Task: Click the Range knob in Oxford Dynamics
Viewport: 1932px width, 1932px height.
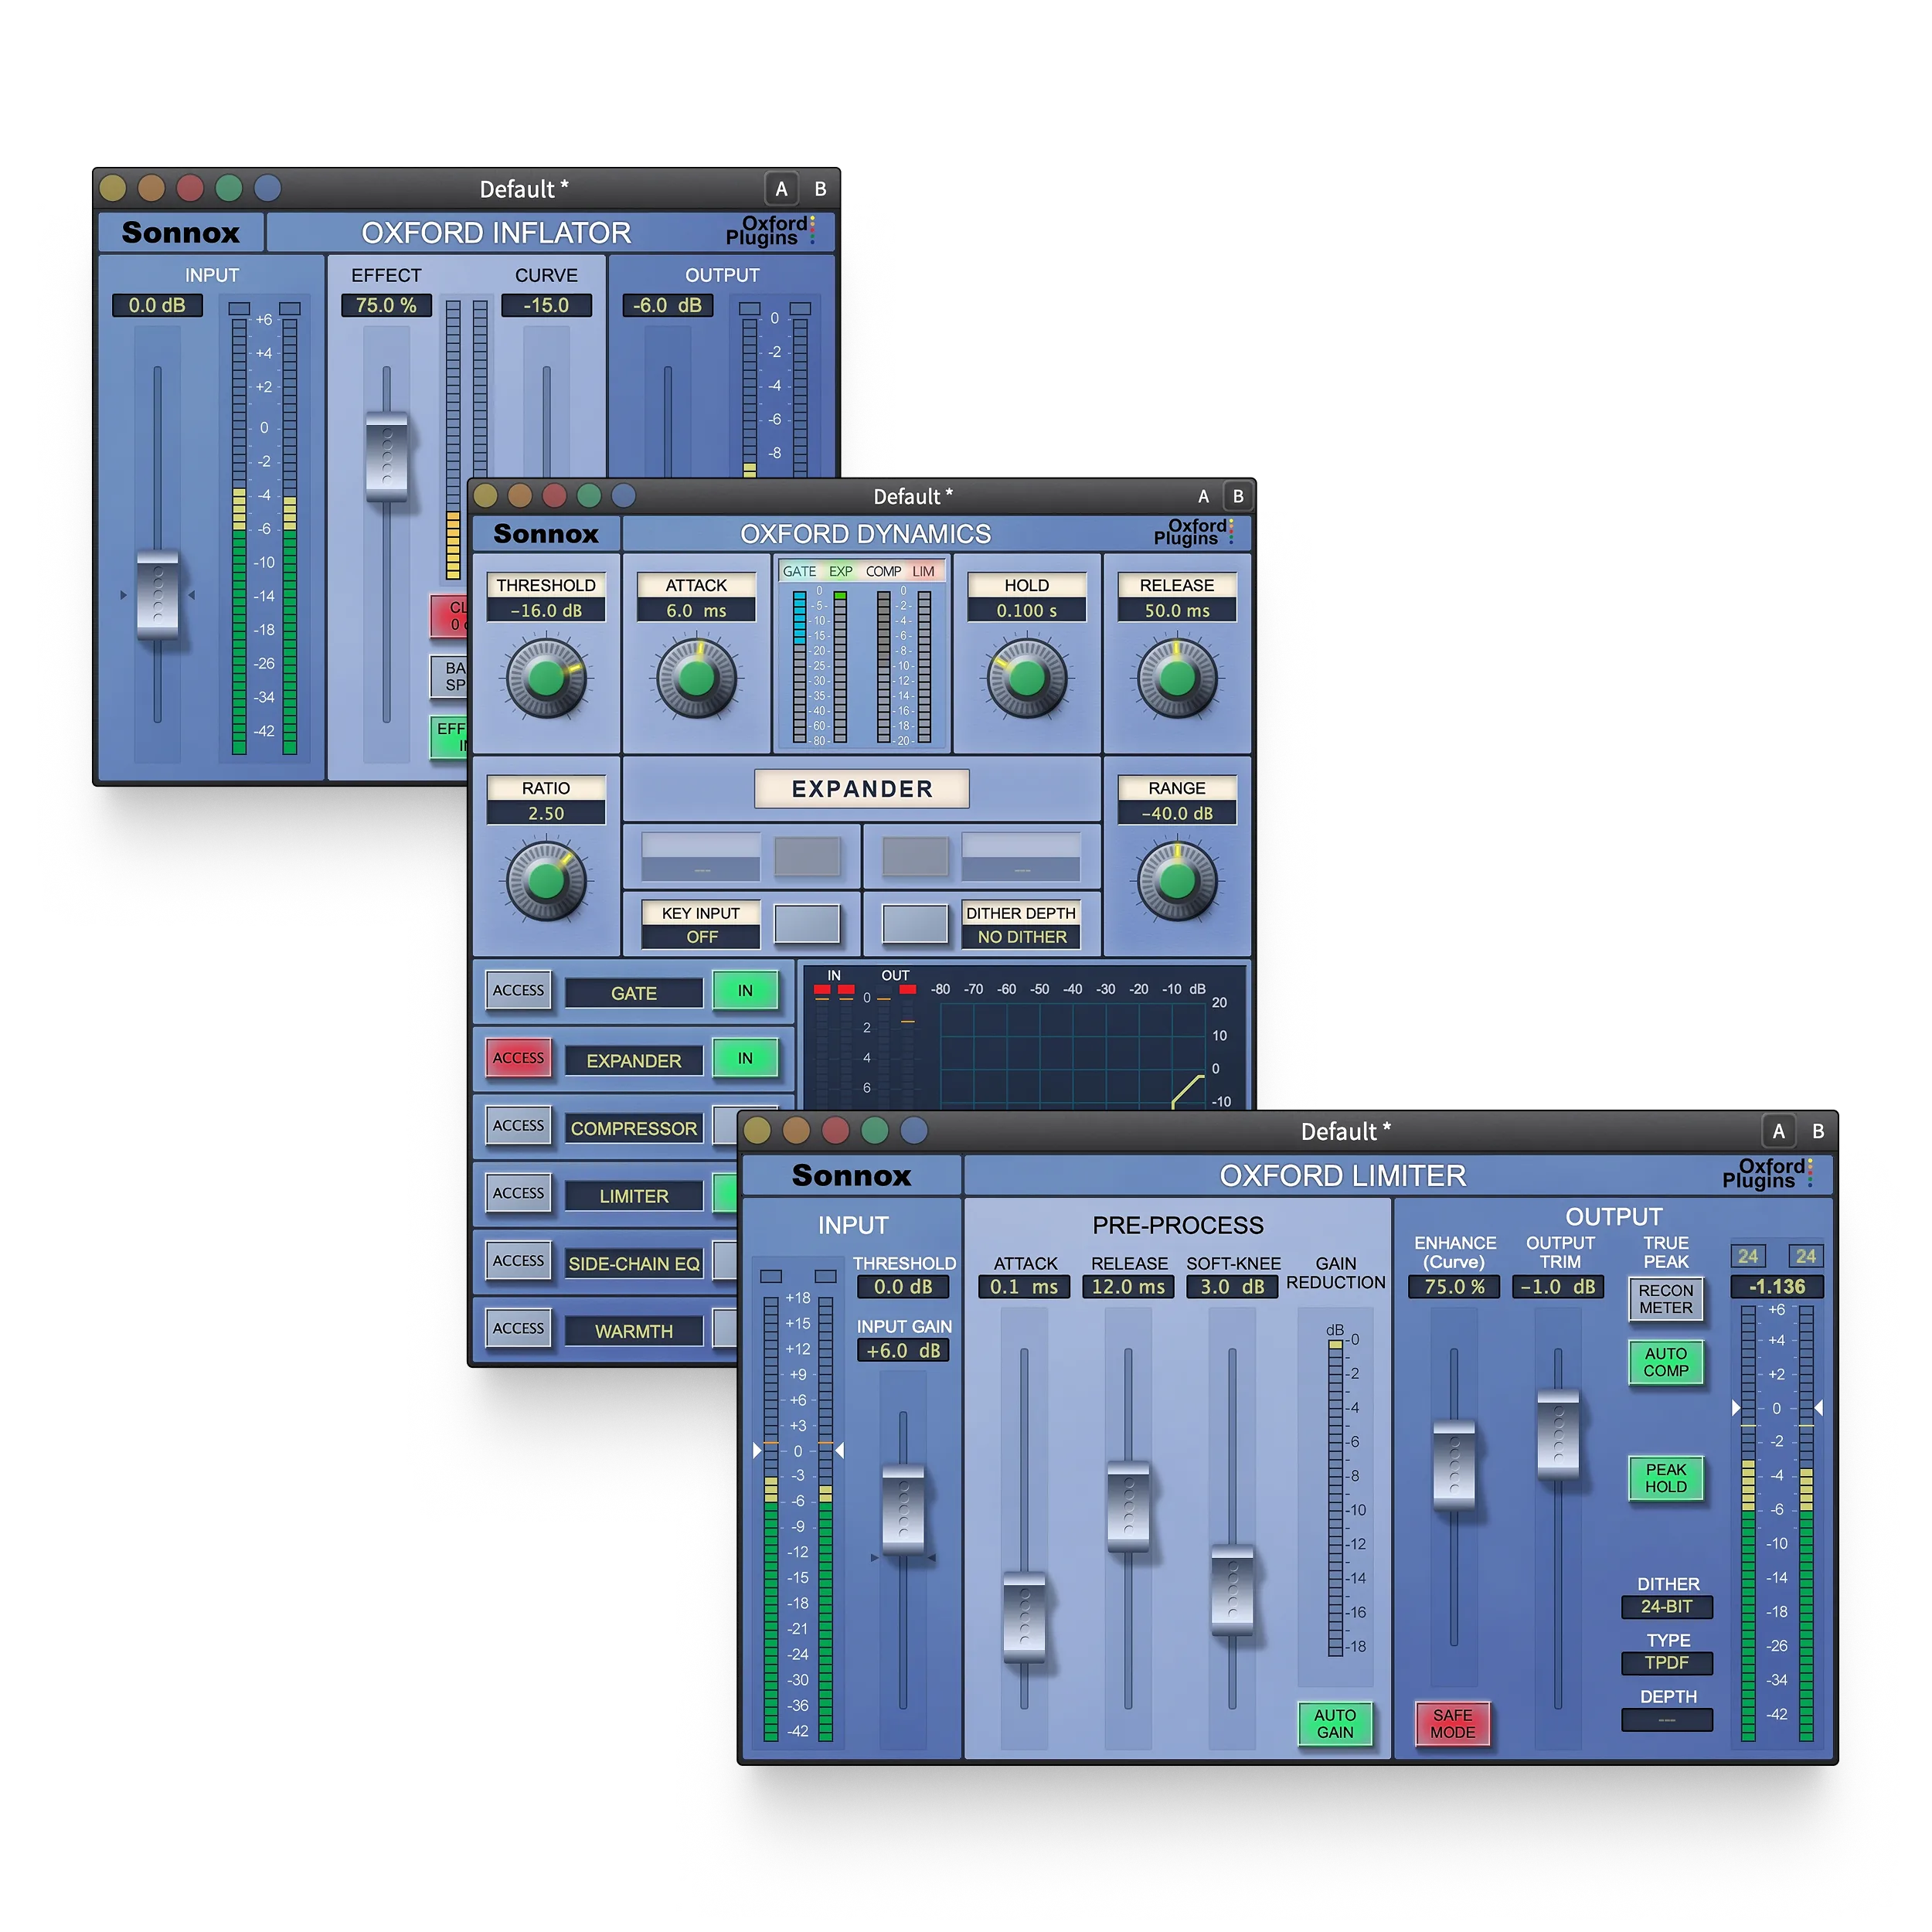Action: point(1177,881)
